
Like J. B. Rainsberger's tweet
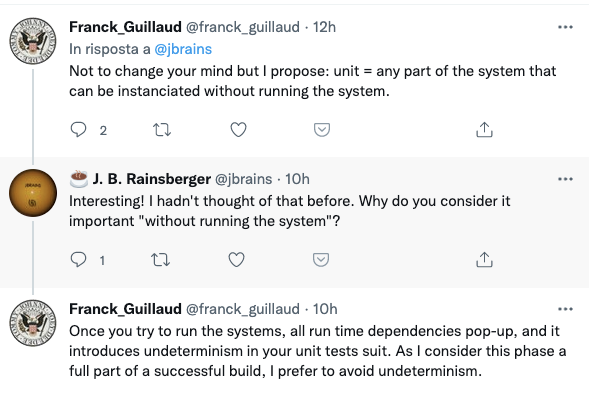point(236,260)
